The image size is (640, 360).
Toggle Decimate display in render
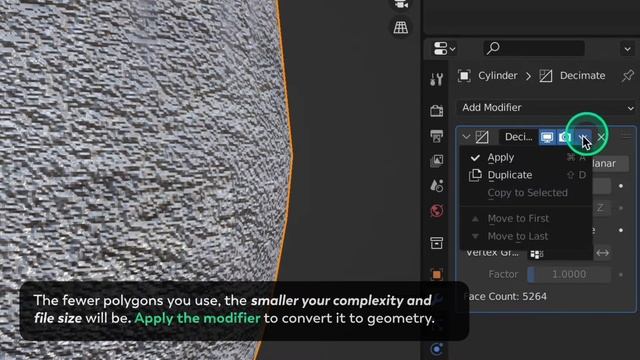coord(565,137)
